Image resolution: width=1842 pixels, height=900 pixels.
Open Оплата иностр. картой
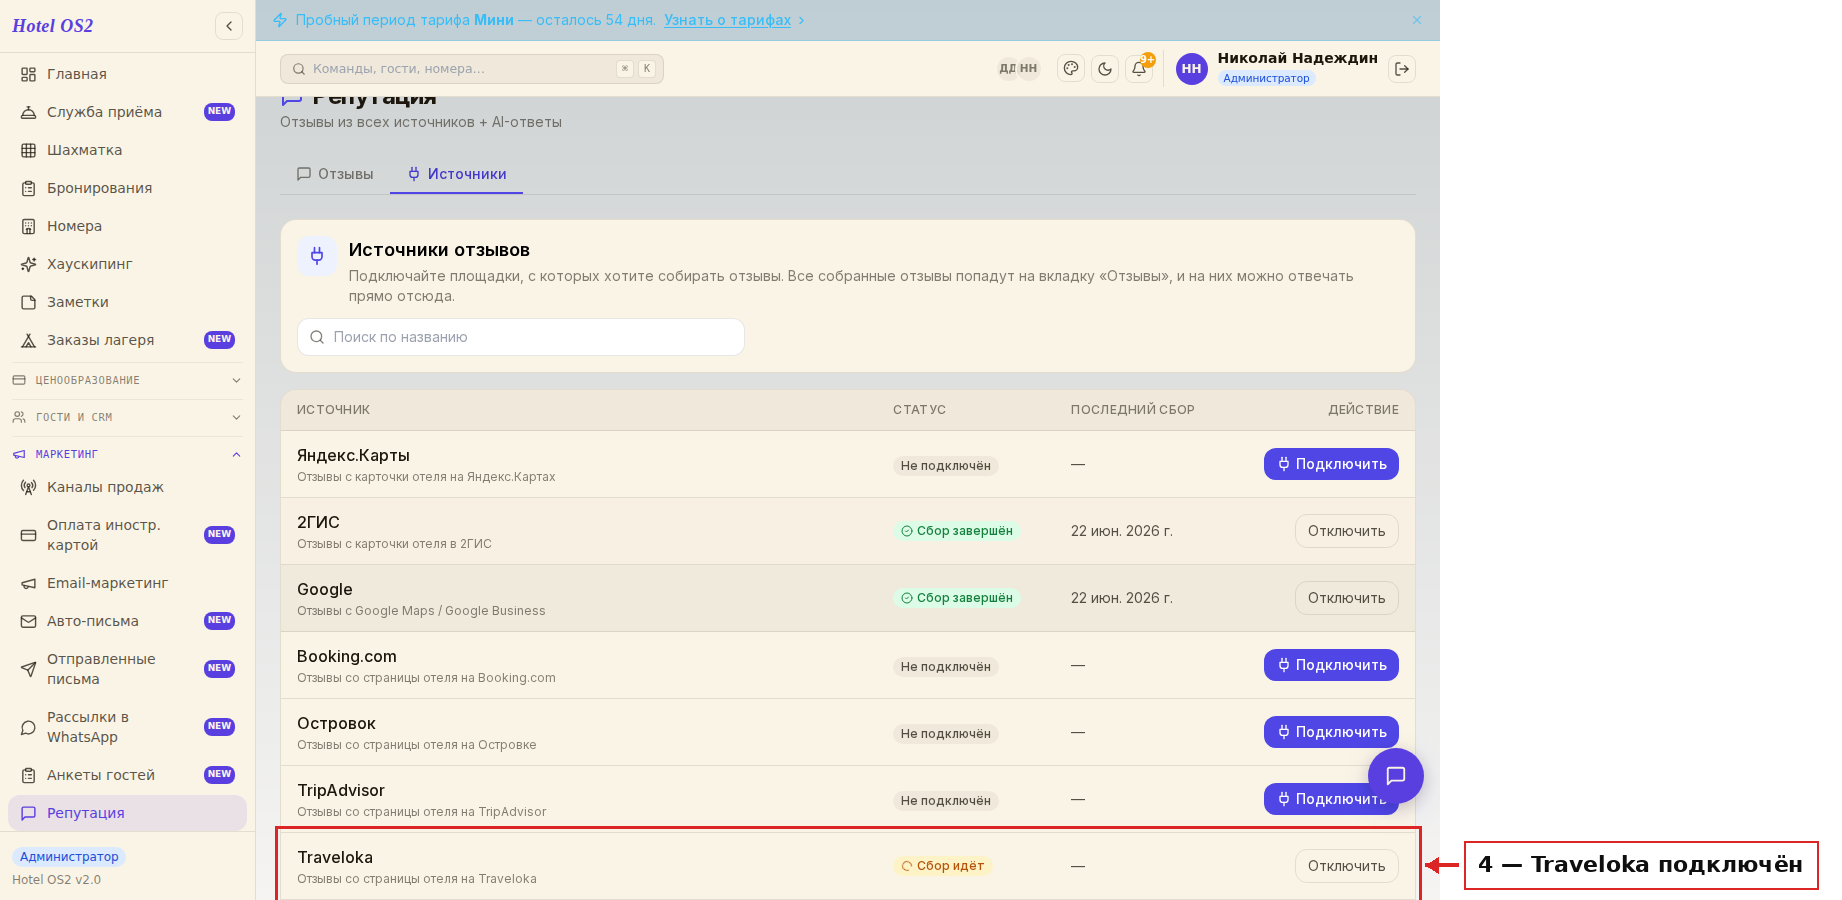pyautogui.click(x=127, y=535)
